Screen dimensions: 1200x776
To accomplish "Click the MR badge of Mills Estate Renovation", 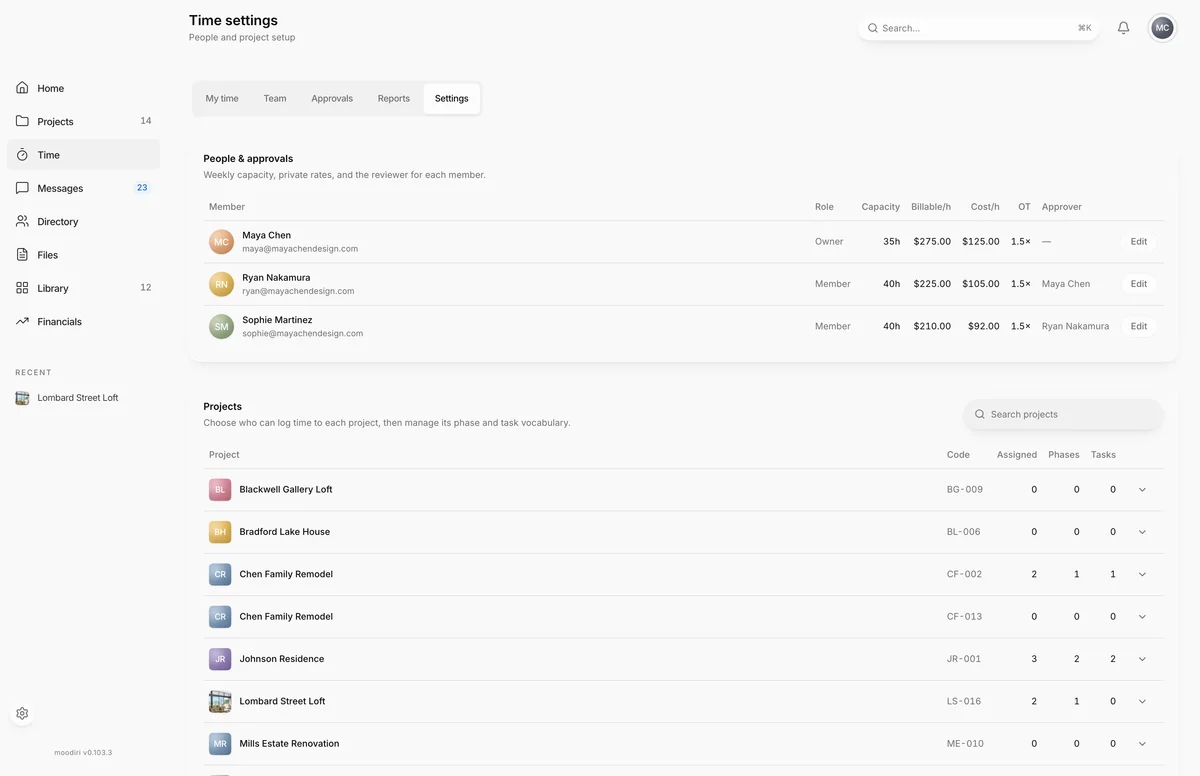I will tap(220, 744).
